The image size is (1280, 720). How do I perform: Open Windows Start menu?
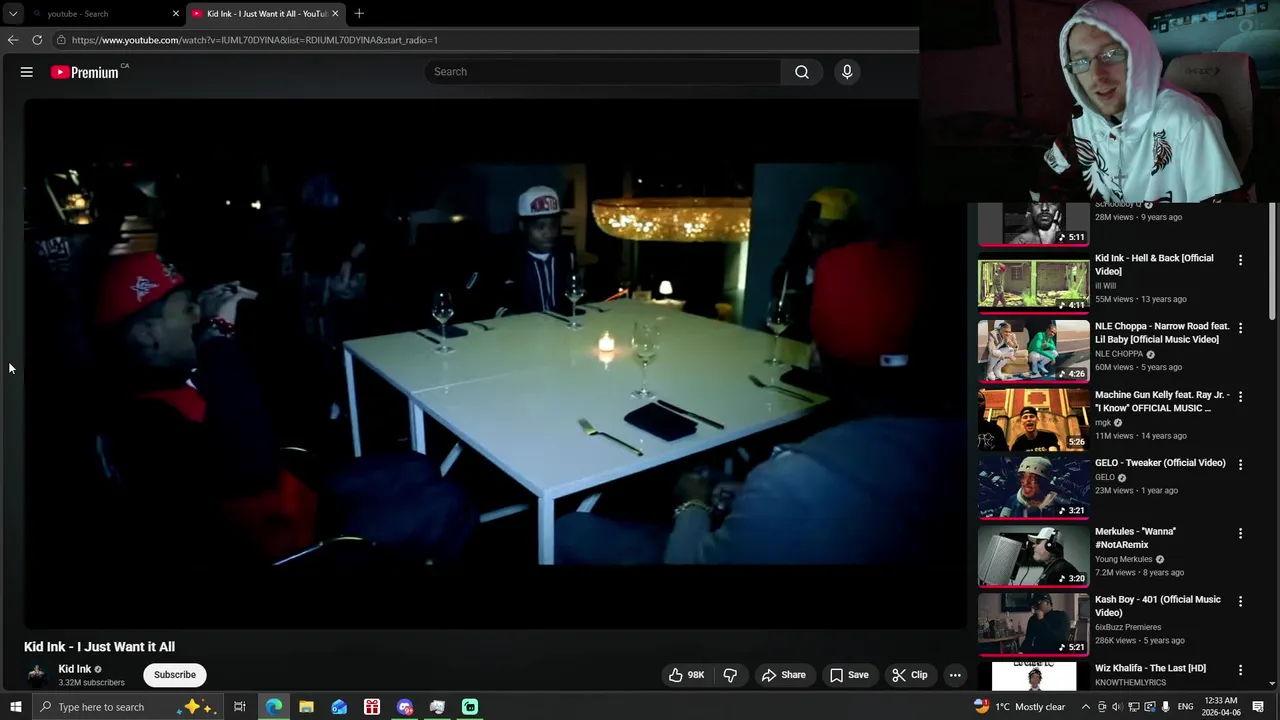pos(15,707)
